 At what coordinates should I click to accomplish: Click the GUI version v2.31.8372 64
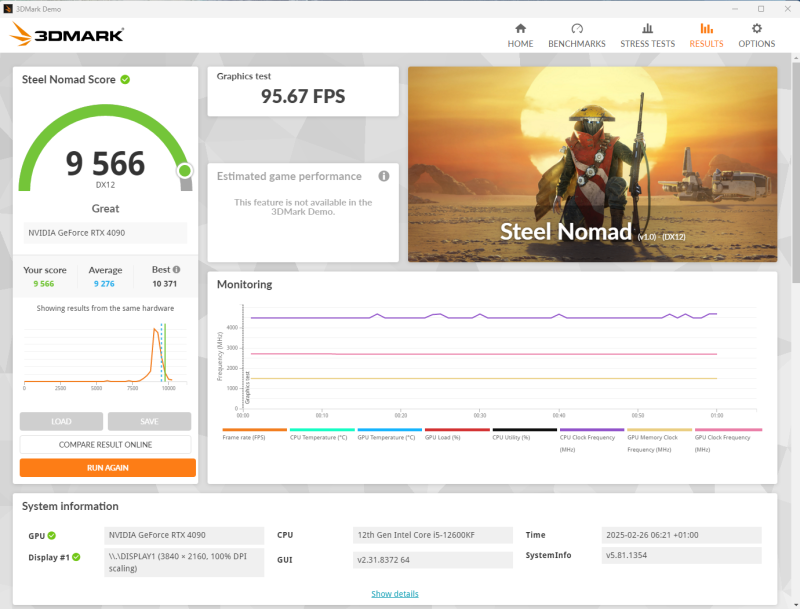[x=433, y=560]
